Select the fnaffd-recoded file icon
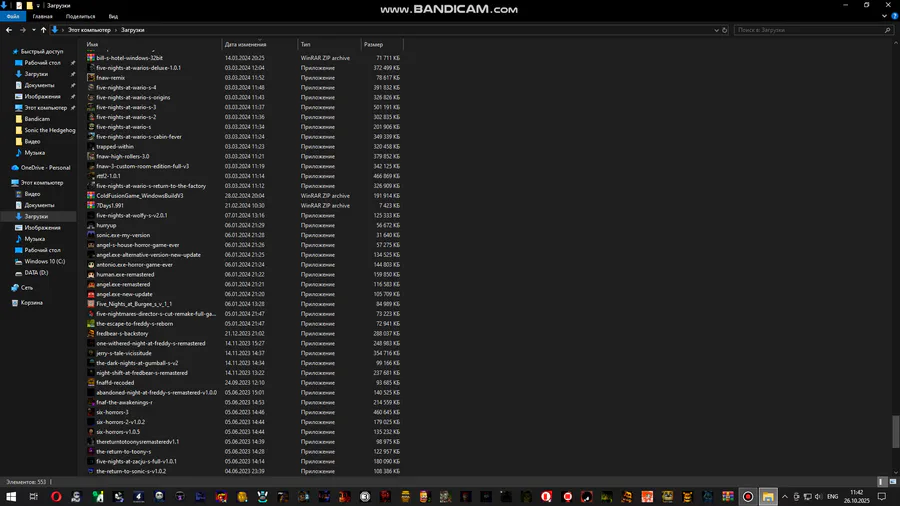Image resolution: width=900 pixels, height=506 pixels. [x=91, y=383]
